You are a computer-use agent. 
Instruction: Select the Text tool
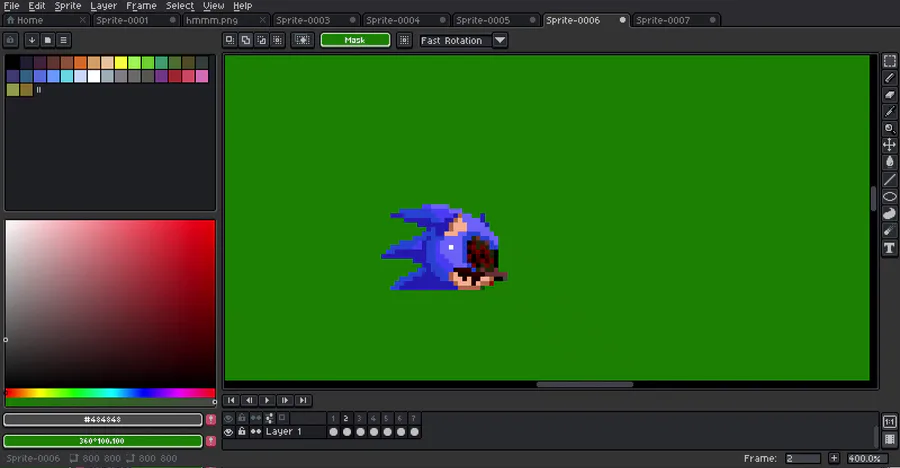[889, 248]
